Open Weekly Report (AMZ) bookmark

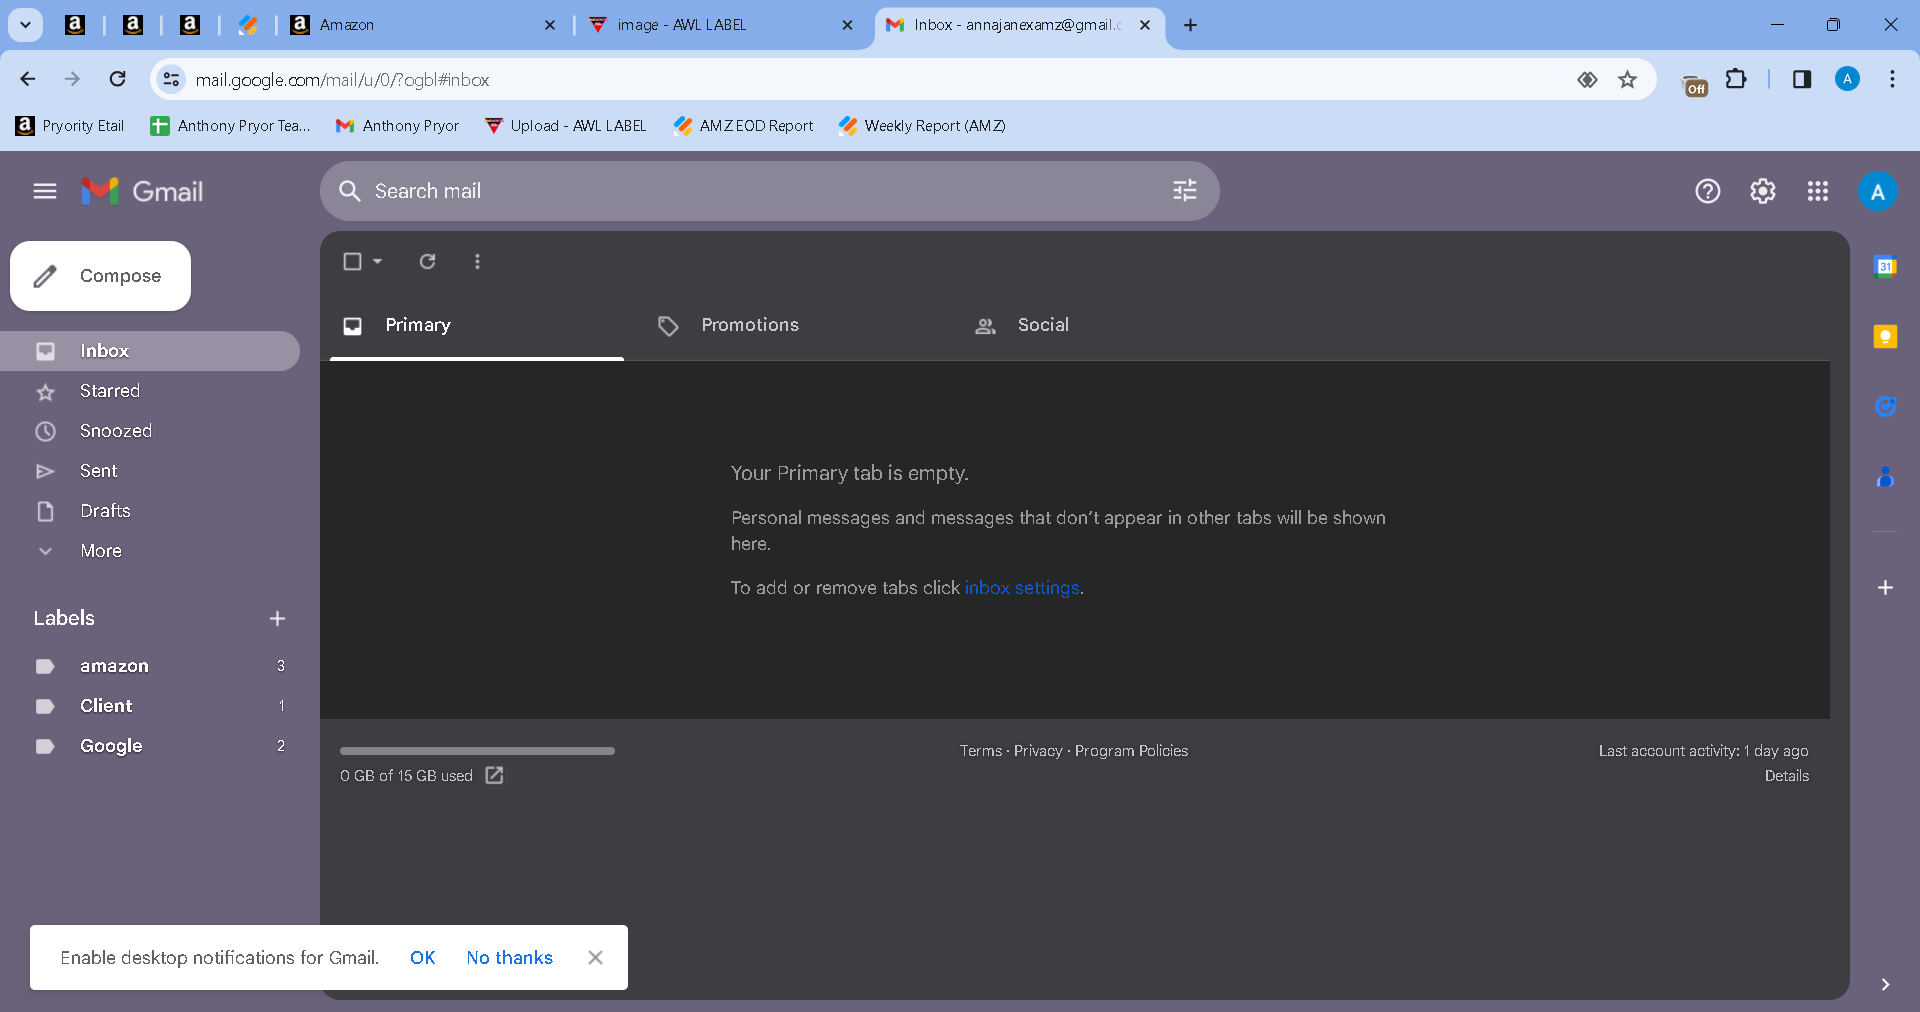[922, 126]
